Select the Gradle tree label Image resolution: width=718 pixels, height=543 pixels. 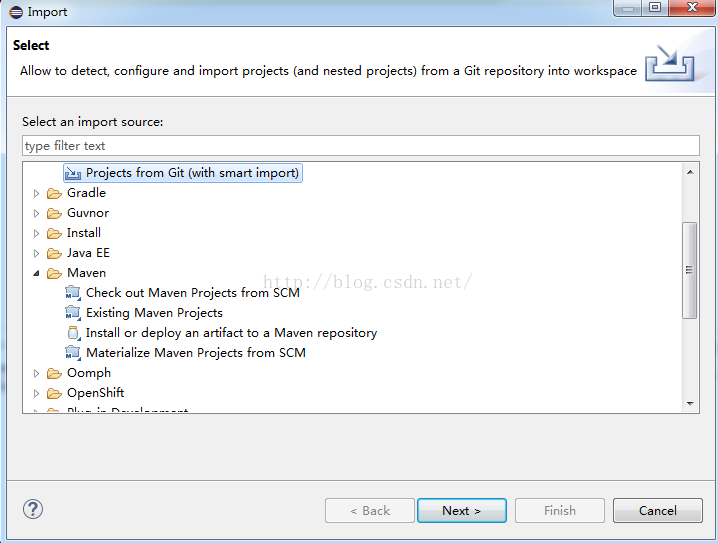86,193
